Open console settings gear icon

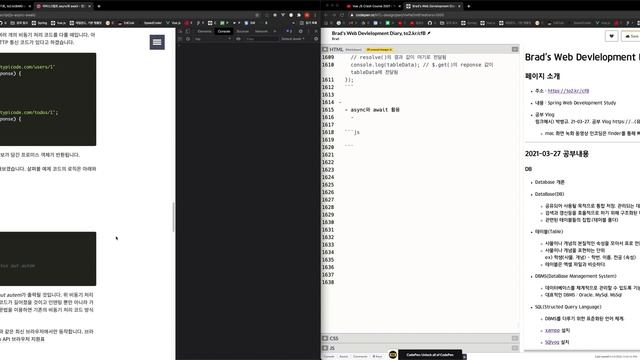click(x=316, y=39)
